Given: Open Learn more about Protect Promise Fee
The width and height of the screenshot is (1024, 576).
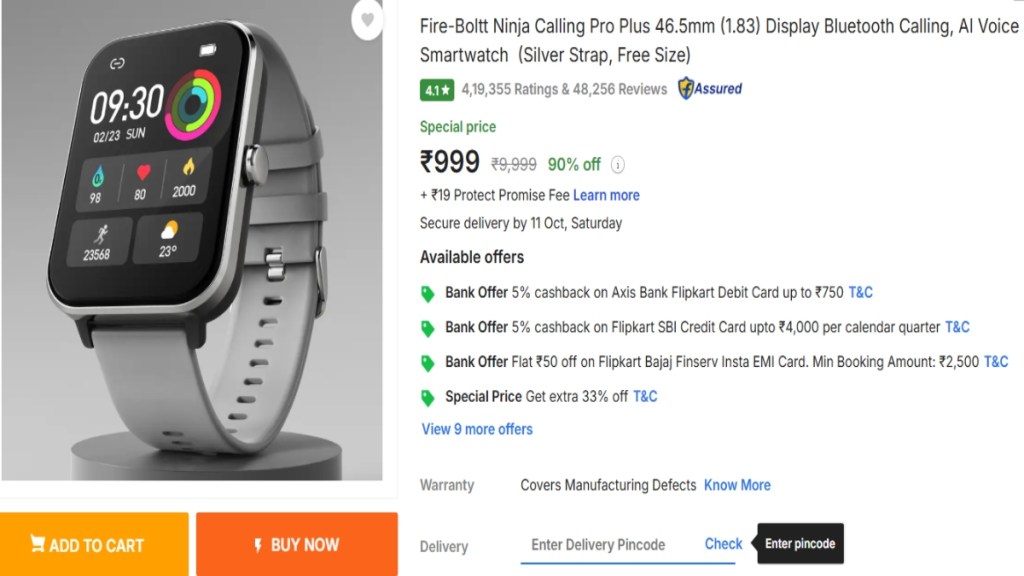Looking at the screenshot, I should (606, 195).
